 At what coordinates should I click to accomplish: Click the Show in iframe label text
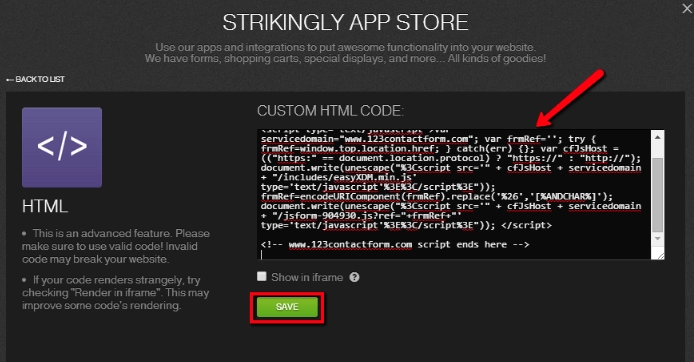(307, 277)
